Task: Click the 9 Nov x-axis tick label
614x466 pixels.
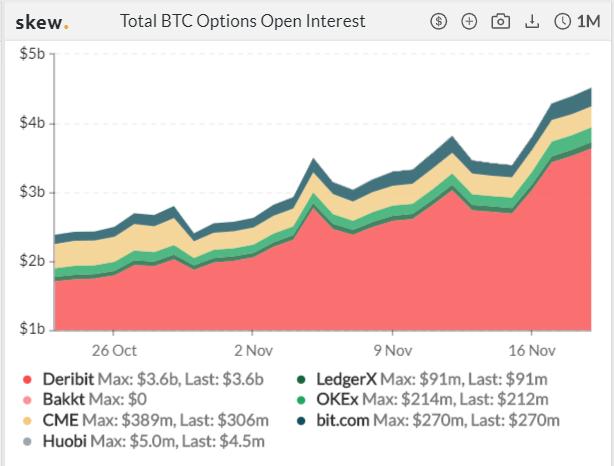Action: [x=393, y=350]
